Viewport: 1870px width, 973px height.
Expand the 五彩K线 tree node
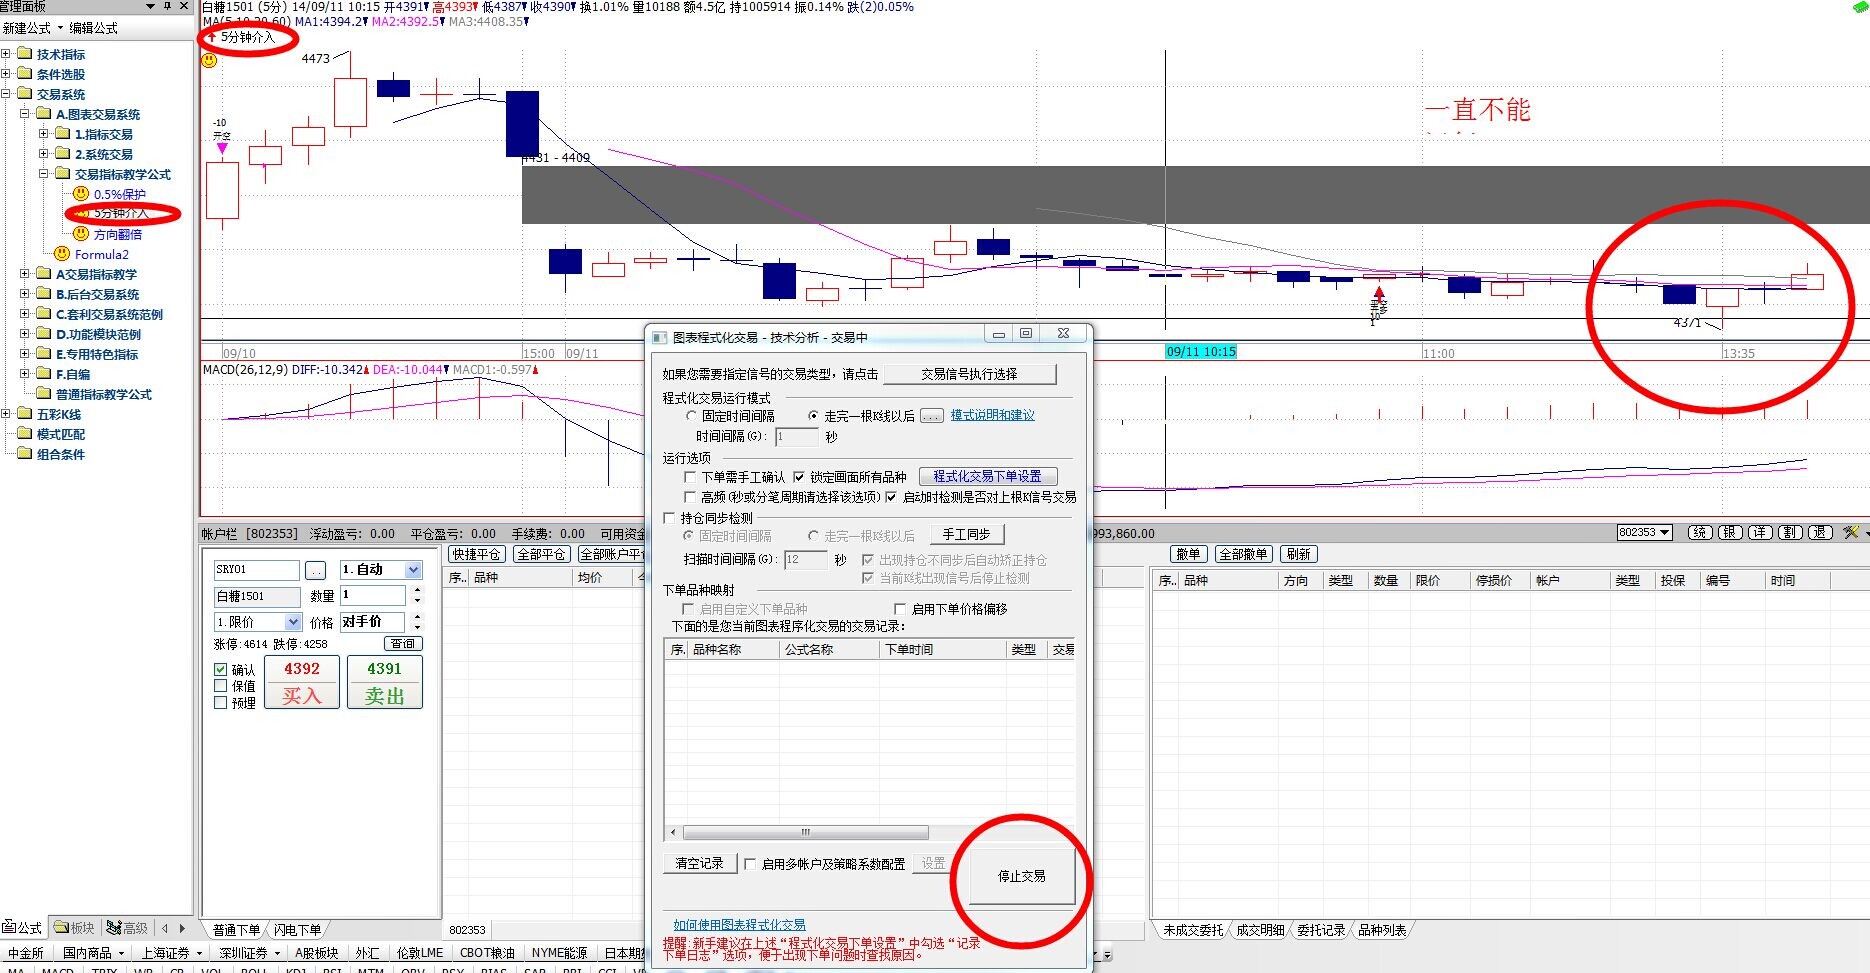pyautogui.click(x=6, y=414)
